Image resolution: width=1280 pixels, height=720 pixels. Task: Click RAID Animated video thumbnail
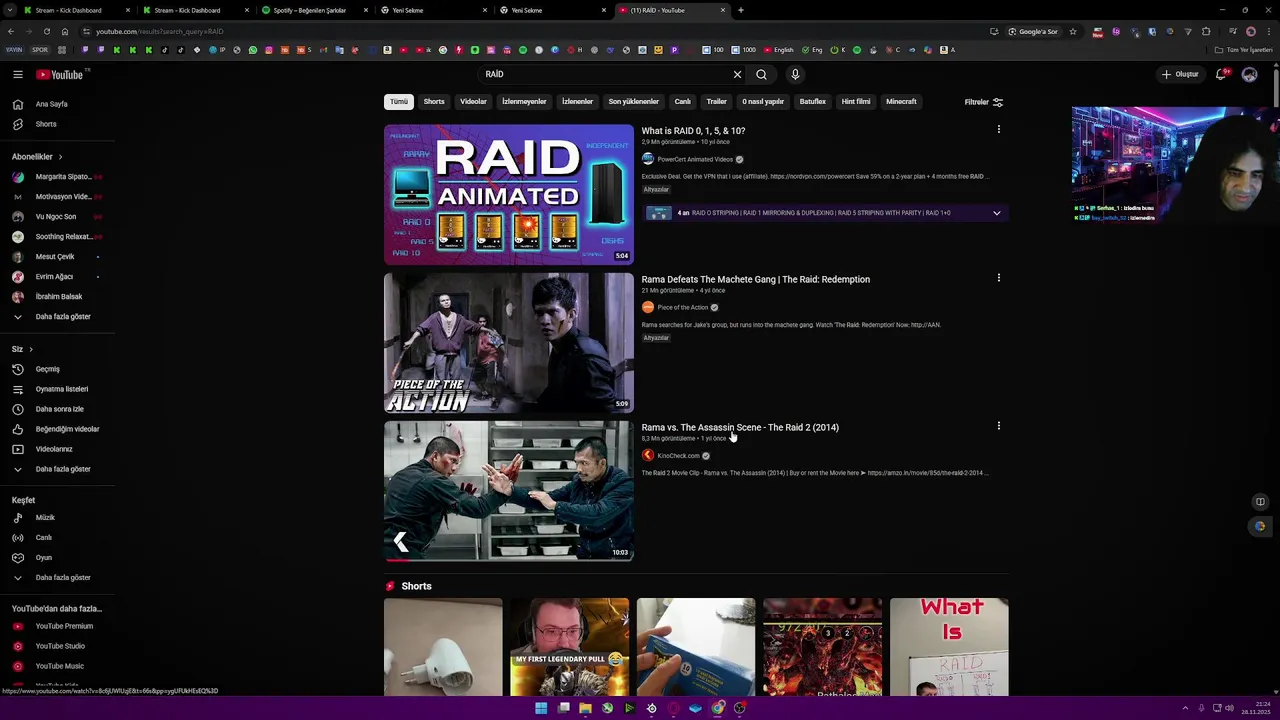[509, 194]
